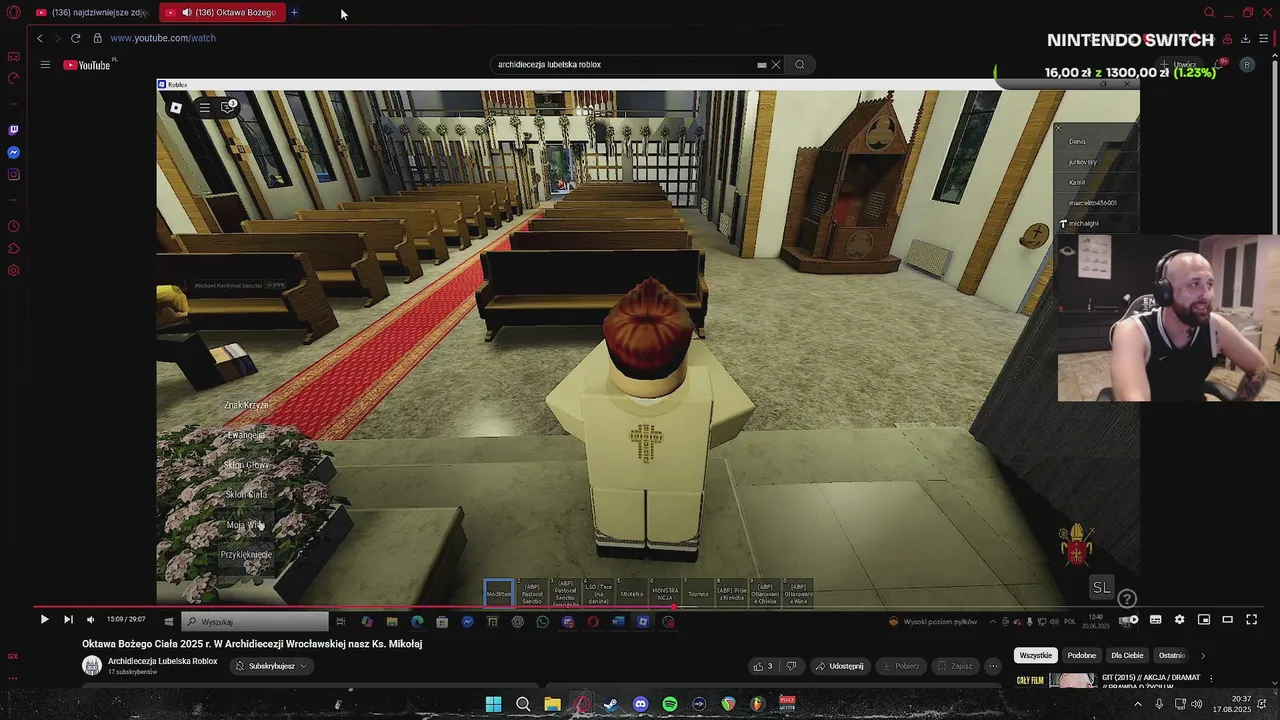Image resolution: width=1280 pixels, height=720 pixels.
Task: Select the Podobne filter chip
Action: pyautogui.click(x=1082, y=656)
